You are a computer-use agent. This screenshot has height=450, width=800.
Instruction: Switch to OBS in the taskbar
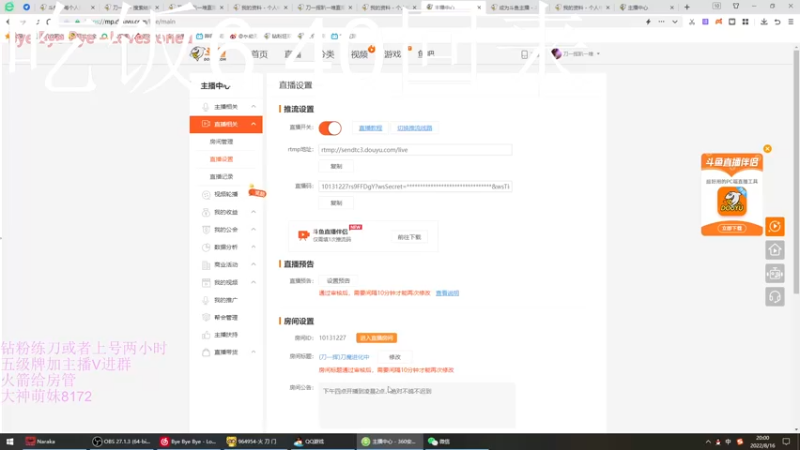(x=121, y=442)
